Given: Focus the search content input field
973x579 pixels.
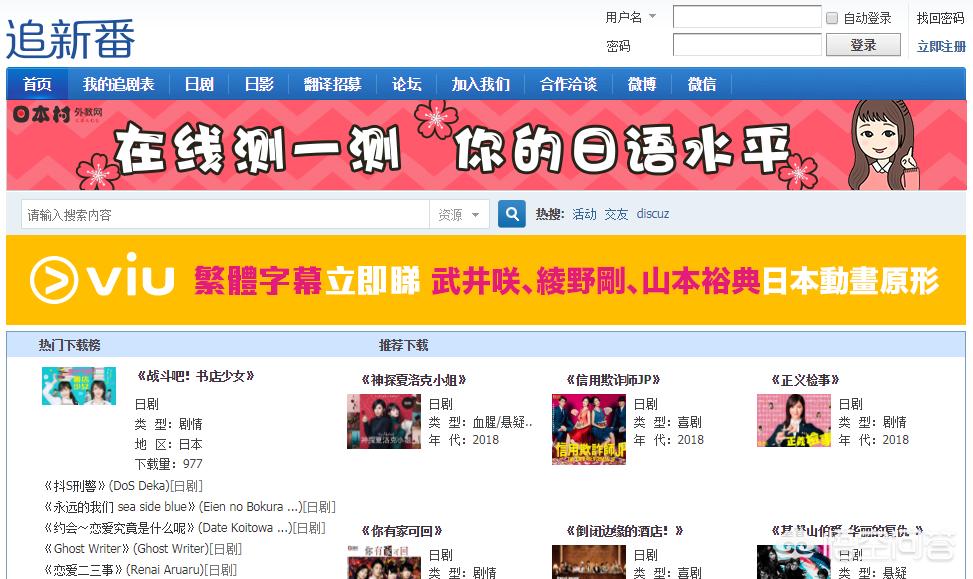Looking at the screenshot, I should point(225,215).
